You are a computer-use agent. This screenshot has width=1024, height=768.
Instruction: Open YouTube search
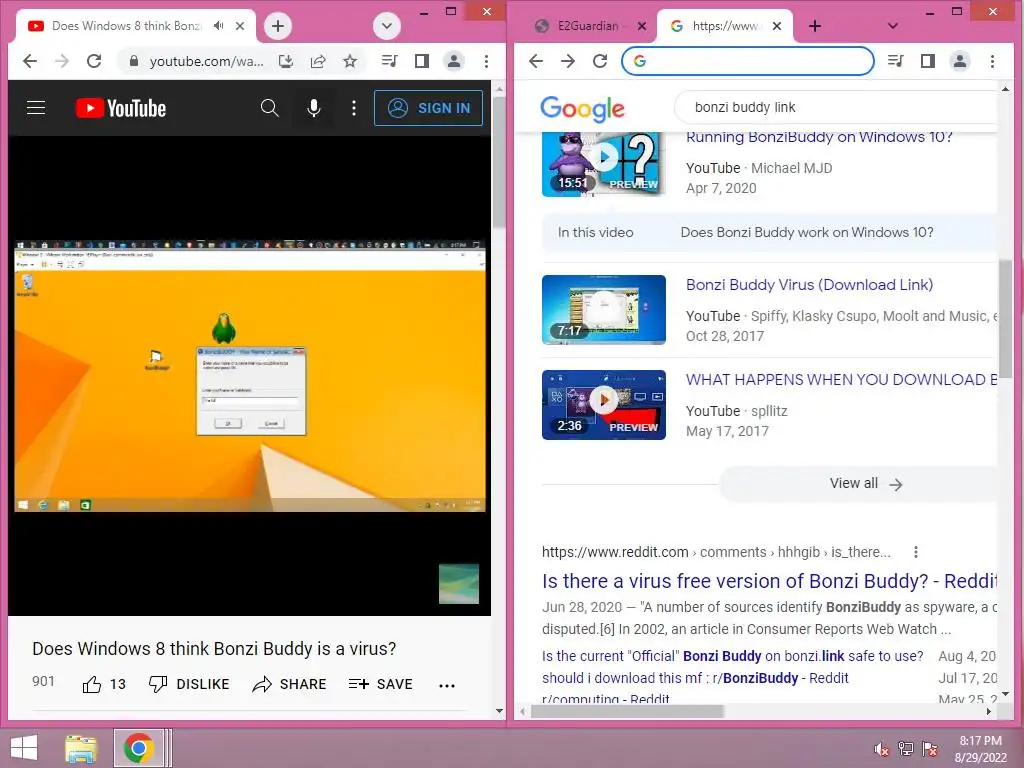click(269, 108)
